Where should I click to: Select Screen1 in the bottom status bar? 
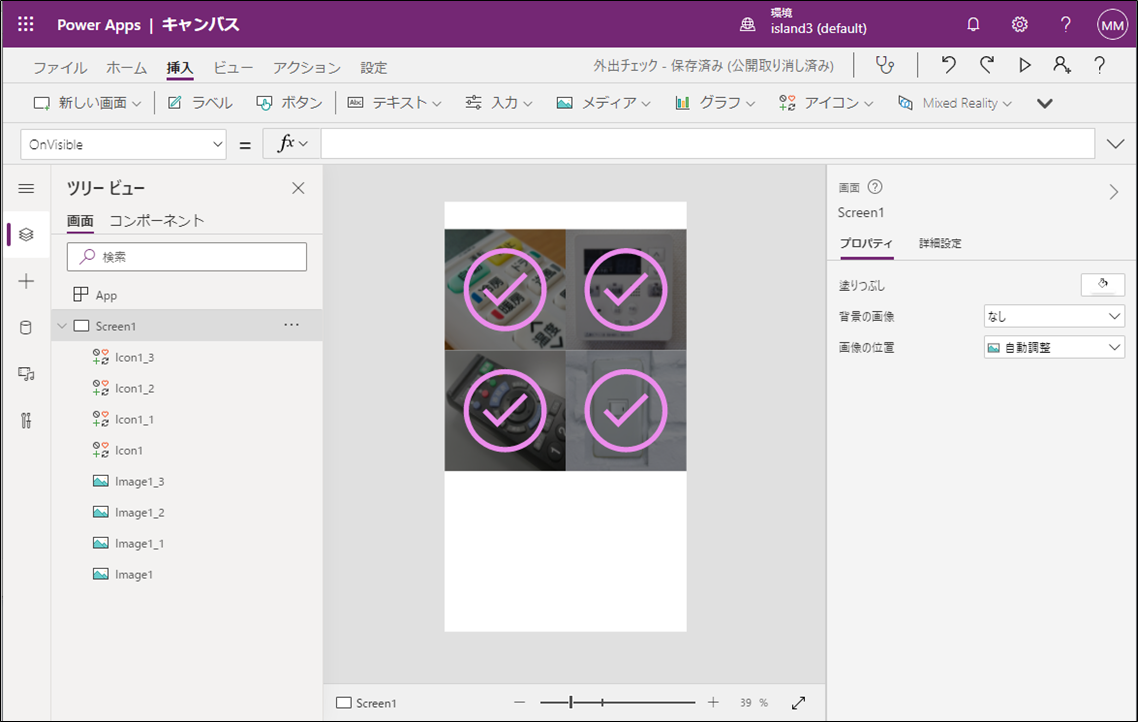click(x=367, y=703)
